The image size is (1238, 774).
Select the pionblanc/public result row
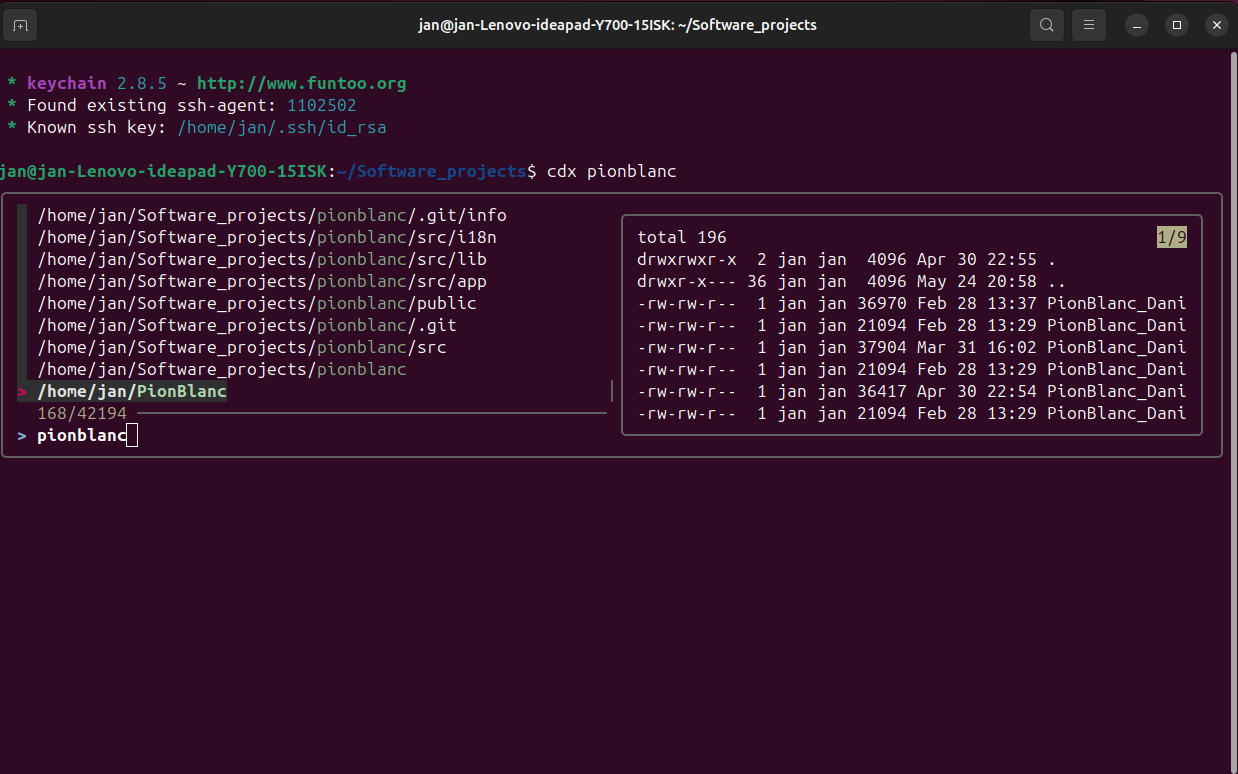tap(257, 303)
